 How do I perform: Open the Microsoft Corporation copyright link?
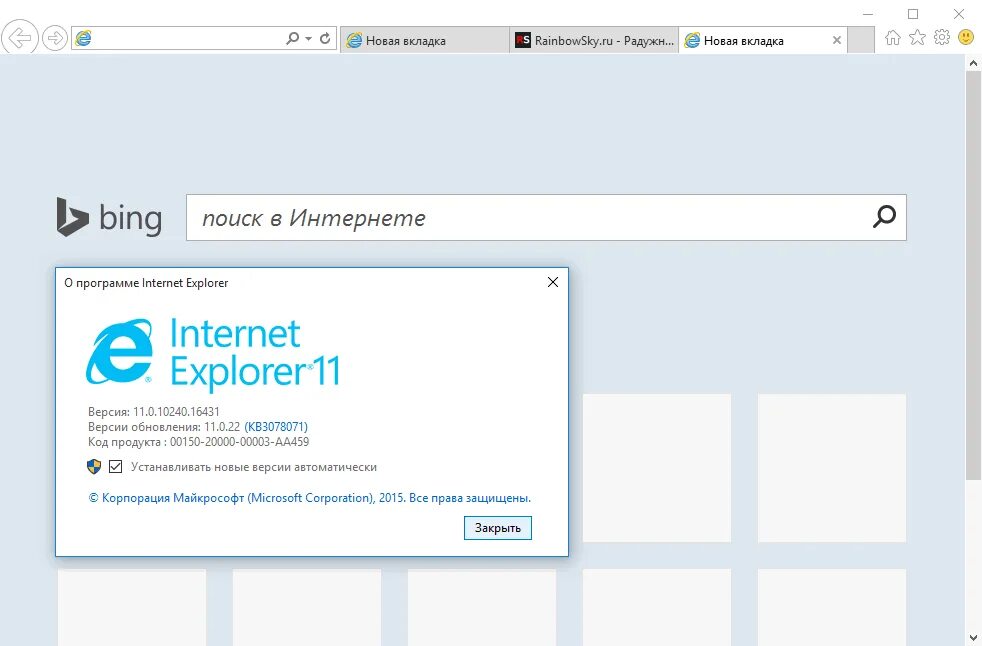pyautogui.click(x=309, y=498)
